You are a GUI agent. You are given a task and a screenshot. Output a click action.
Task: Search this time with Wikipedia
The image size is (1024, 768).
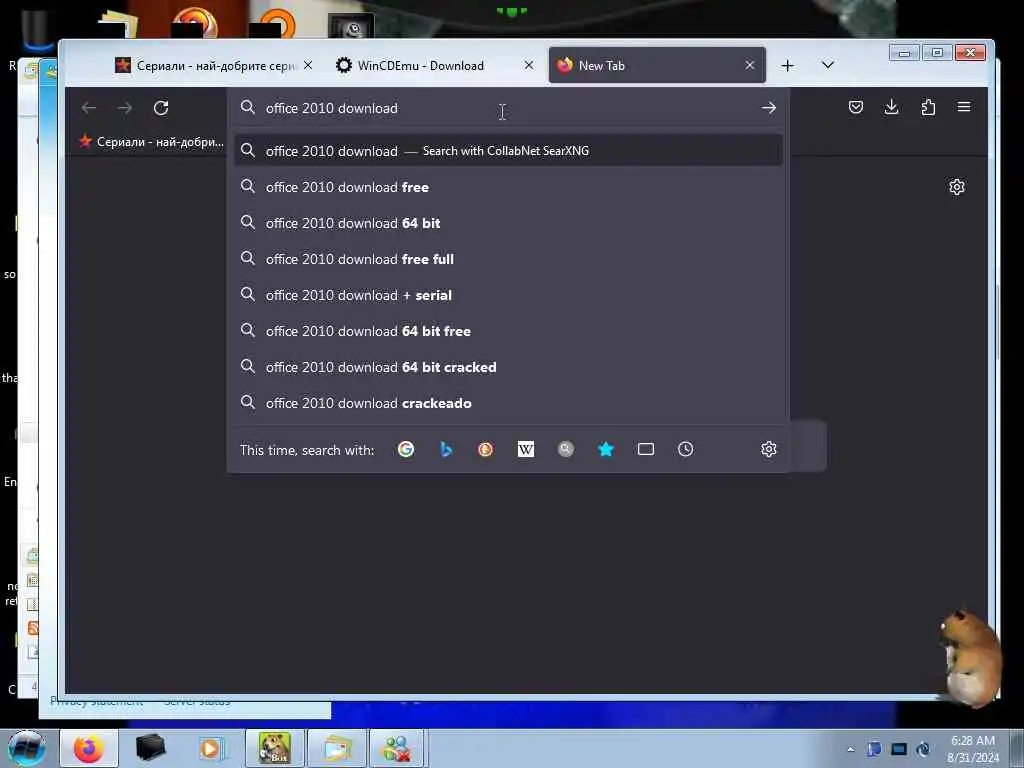pos(526,449)
